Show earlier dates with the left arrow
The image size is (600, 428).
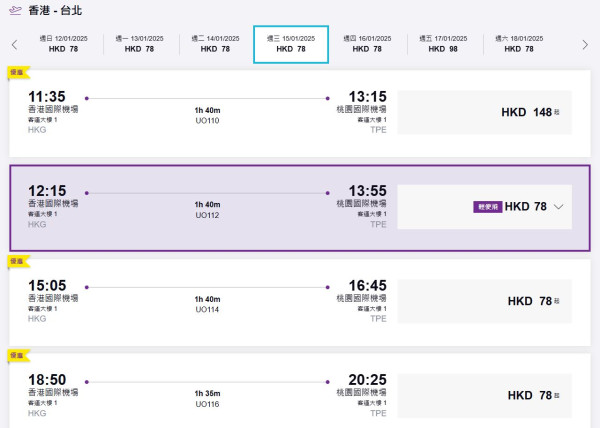pyautogui.click(x=14, y=44)
